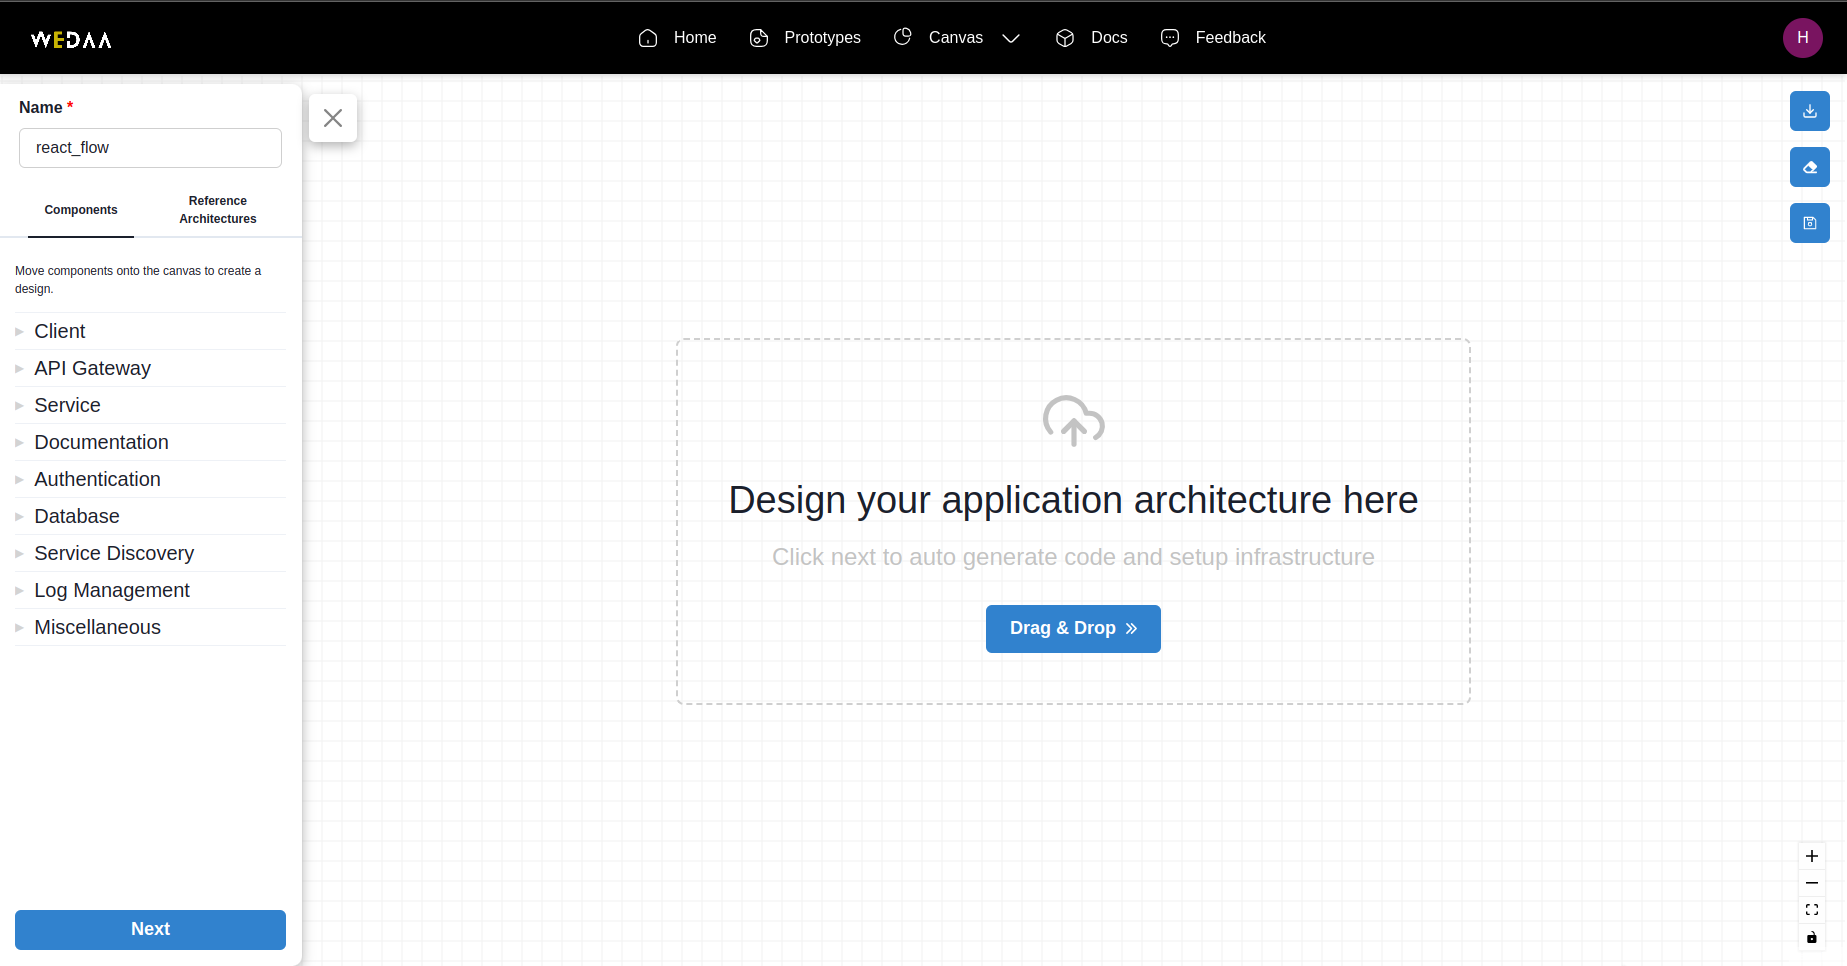Click the Name input field react_flow
The image size is (1847, 966).
[150, 148]
